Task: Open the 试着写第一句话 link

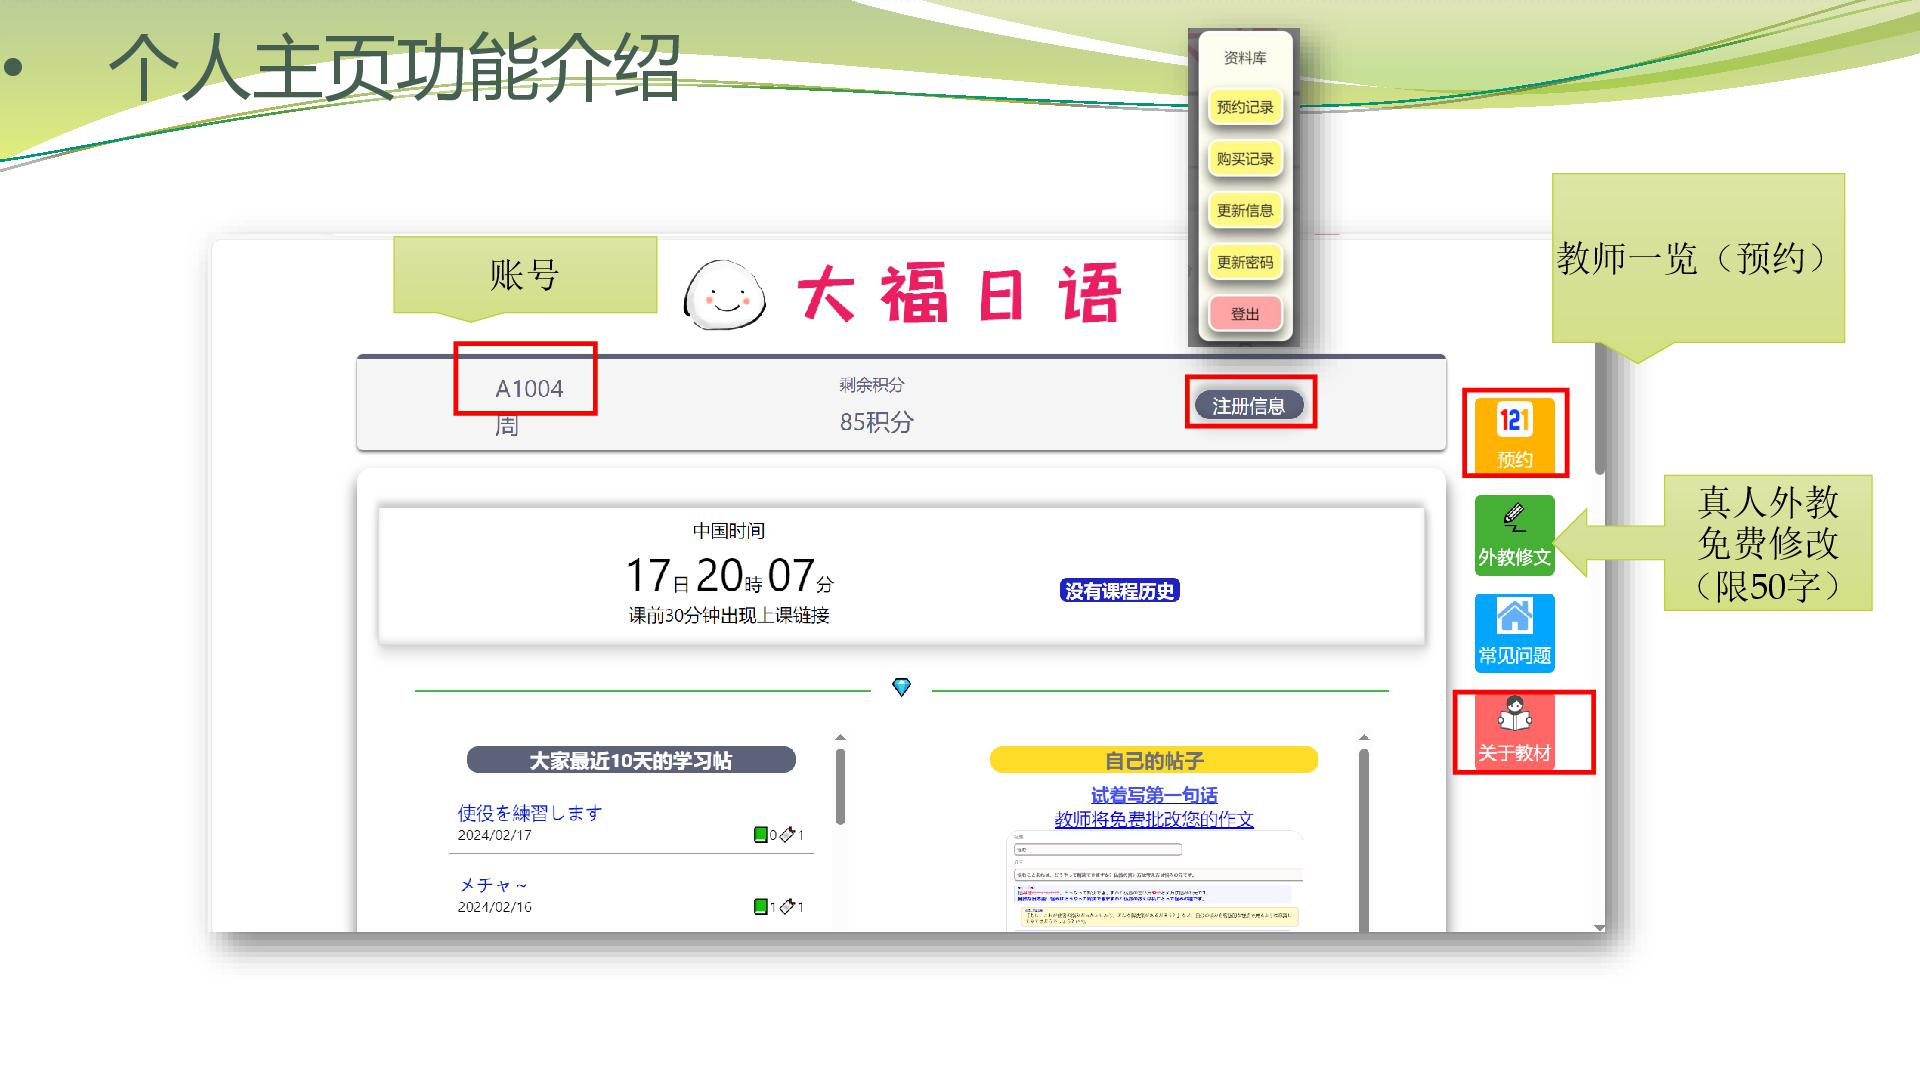Action: (1153, 795)
